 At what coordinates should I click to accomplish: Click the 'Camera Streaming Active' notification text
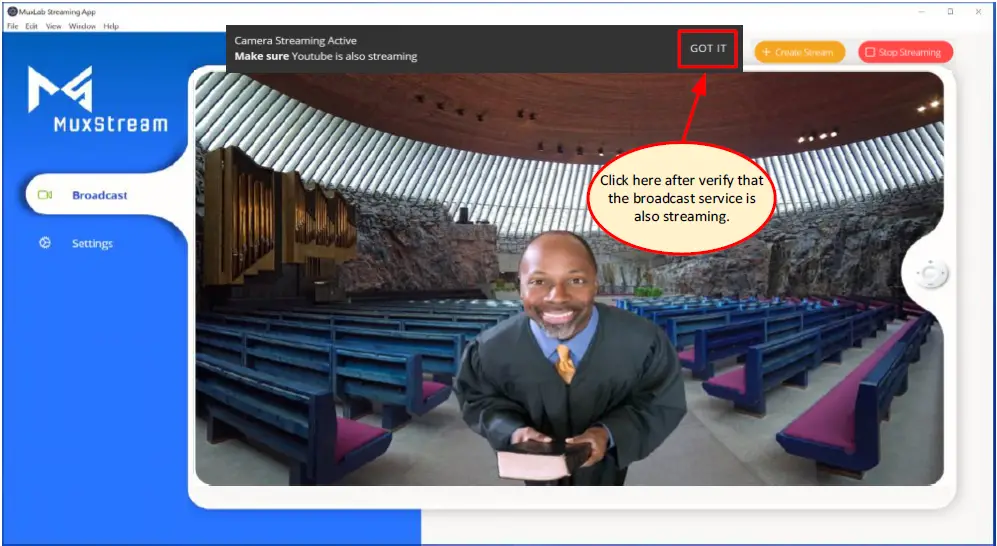click(x=296, y=41)
